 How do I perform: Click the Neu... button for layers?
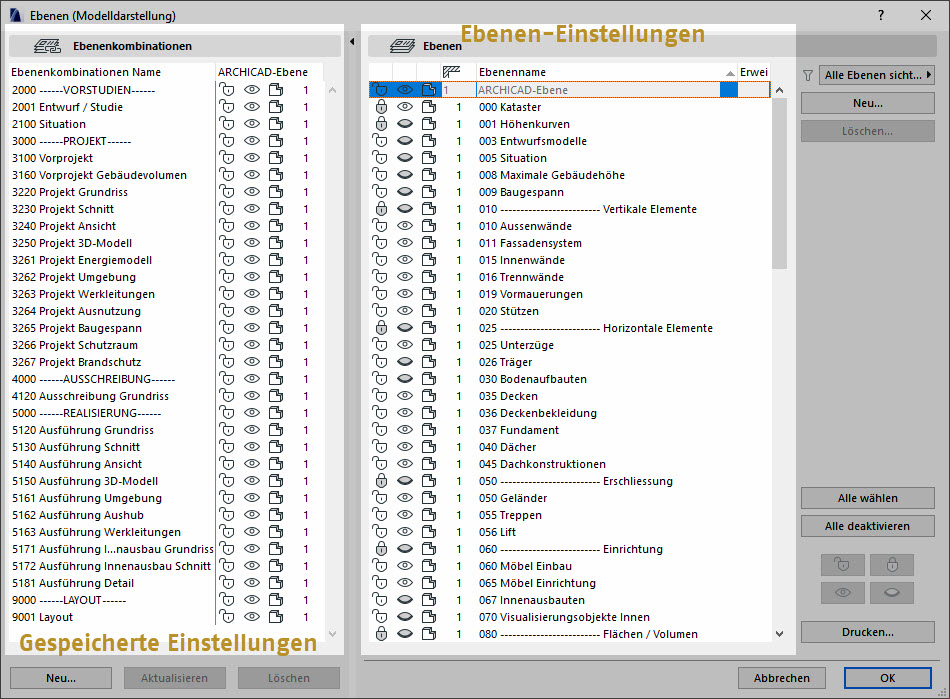[868, 103]
